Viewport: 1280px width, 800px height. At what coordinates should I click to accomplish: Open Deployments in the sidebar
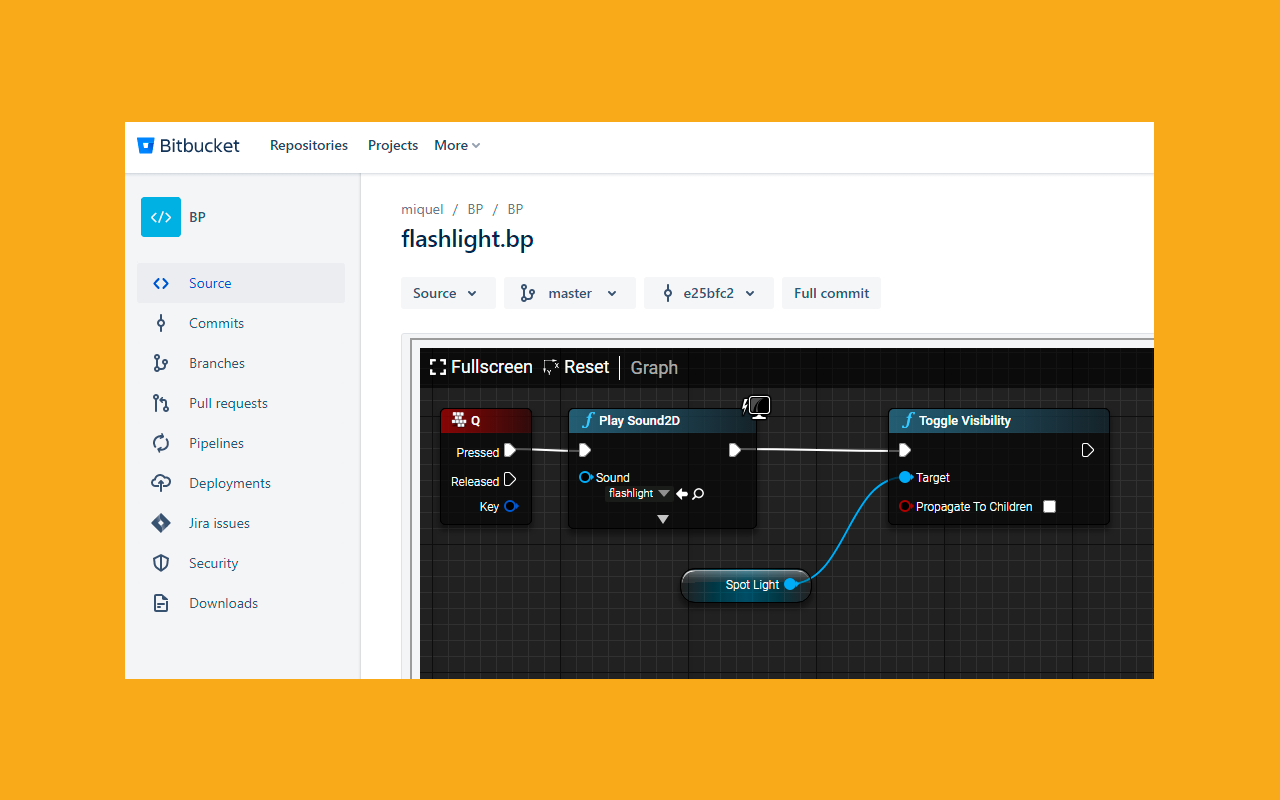241,483
